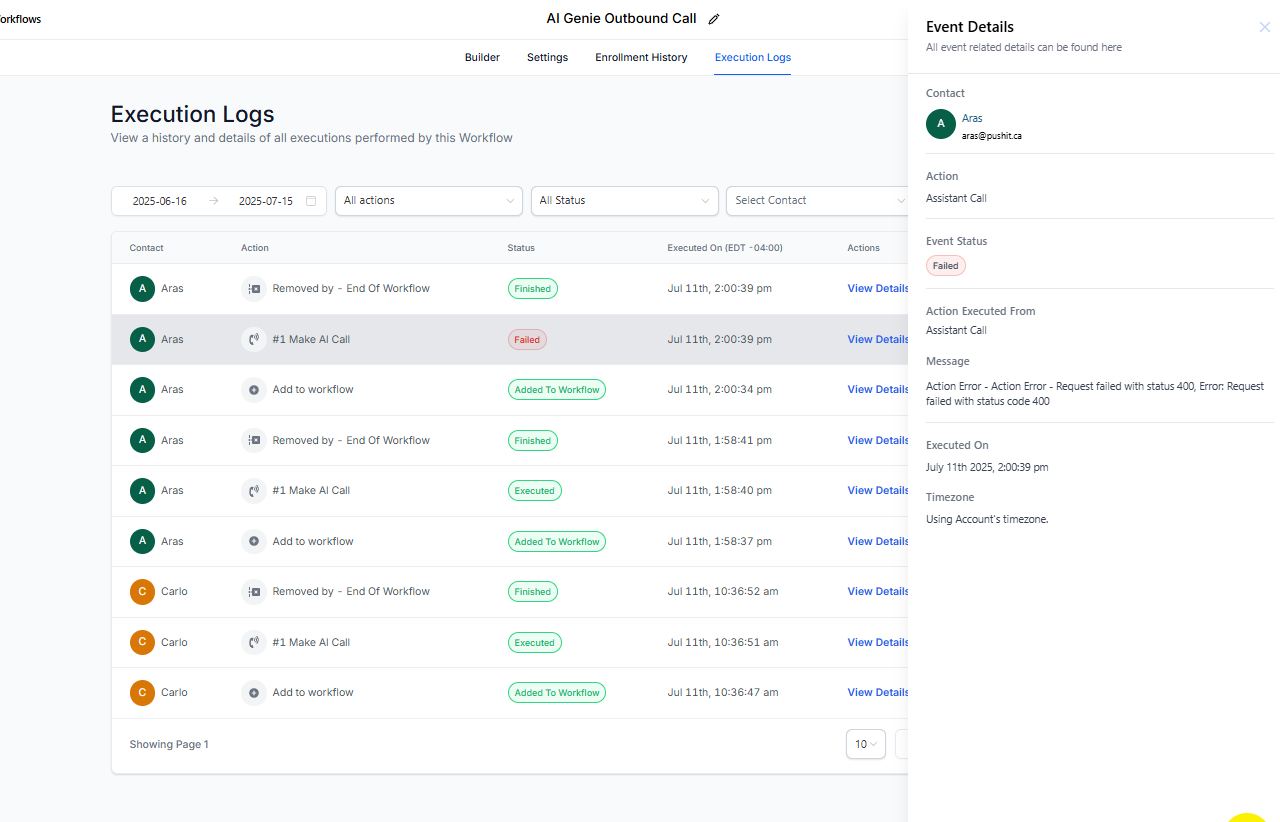Click Aras avatar in Event Details panel
Screen dimensions: 1280x822
[x=940, y=125]
